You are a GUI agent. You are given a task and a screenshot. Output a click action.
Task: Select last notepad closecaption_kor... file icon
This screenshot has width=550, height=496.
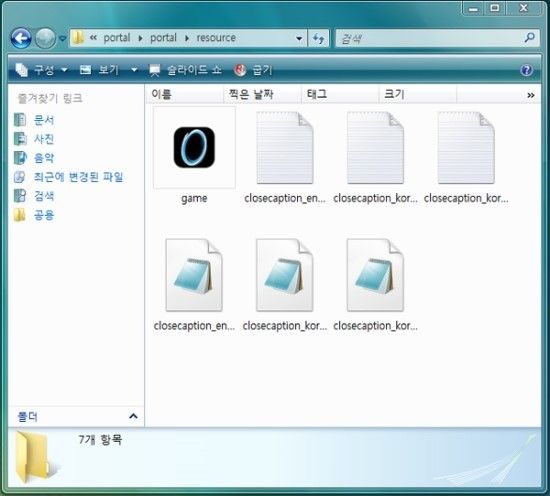pyautogui.click(x=375, y=275)
